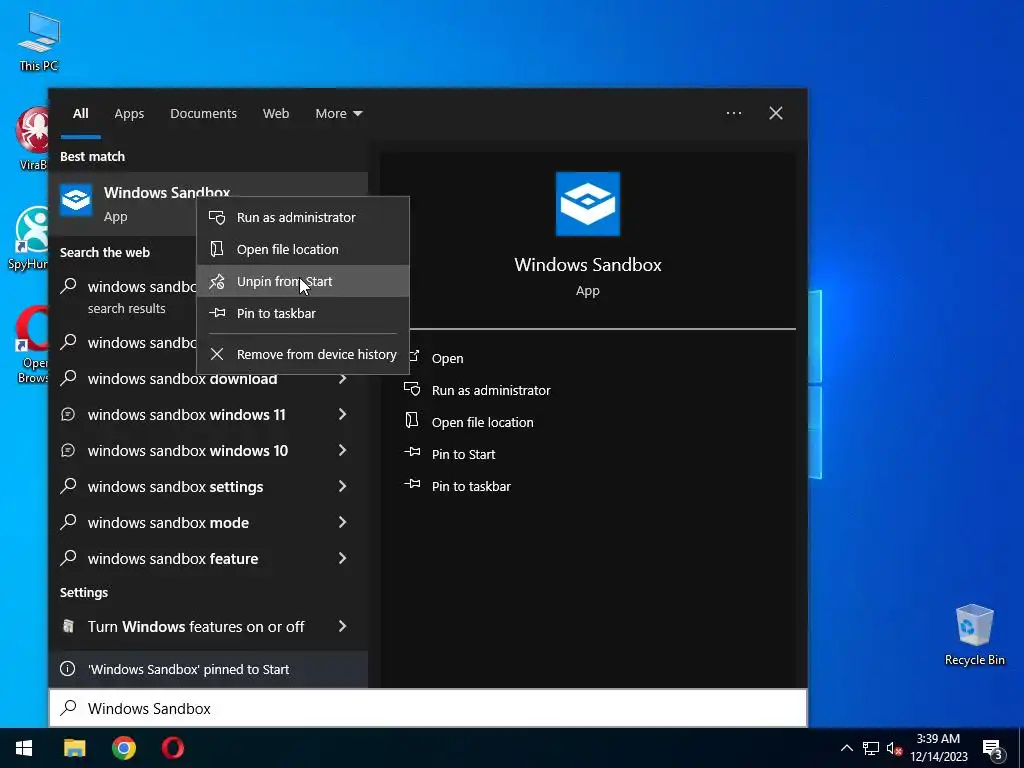The height and width of the screenshot is (768, 1024).
Task: Expand Turn Windows features on or off arrow
Action: pos(342,627)
